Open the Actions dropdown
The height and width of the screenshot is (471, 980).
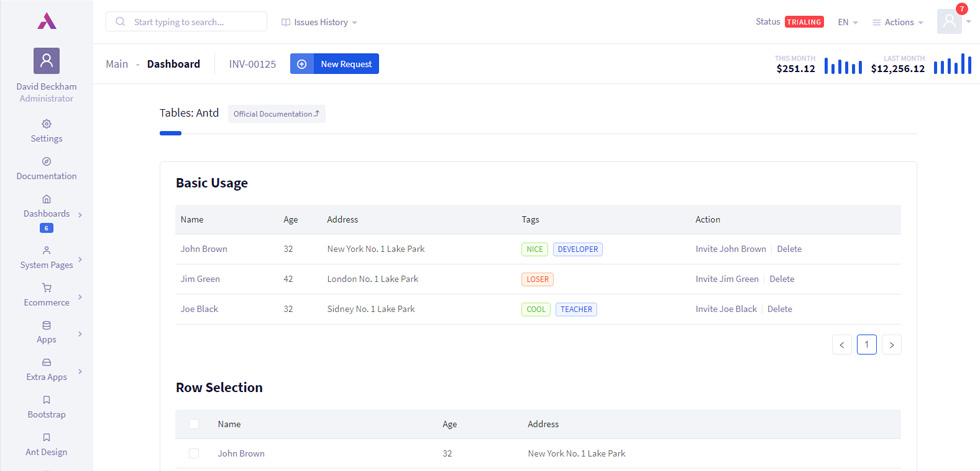point(898,22)
